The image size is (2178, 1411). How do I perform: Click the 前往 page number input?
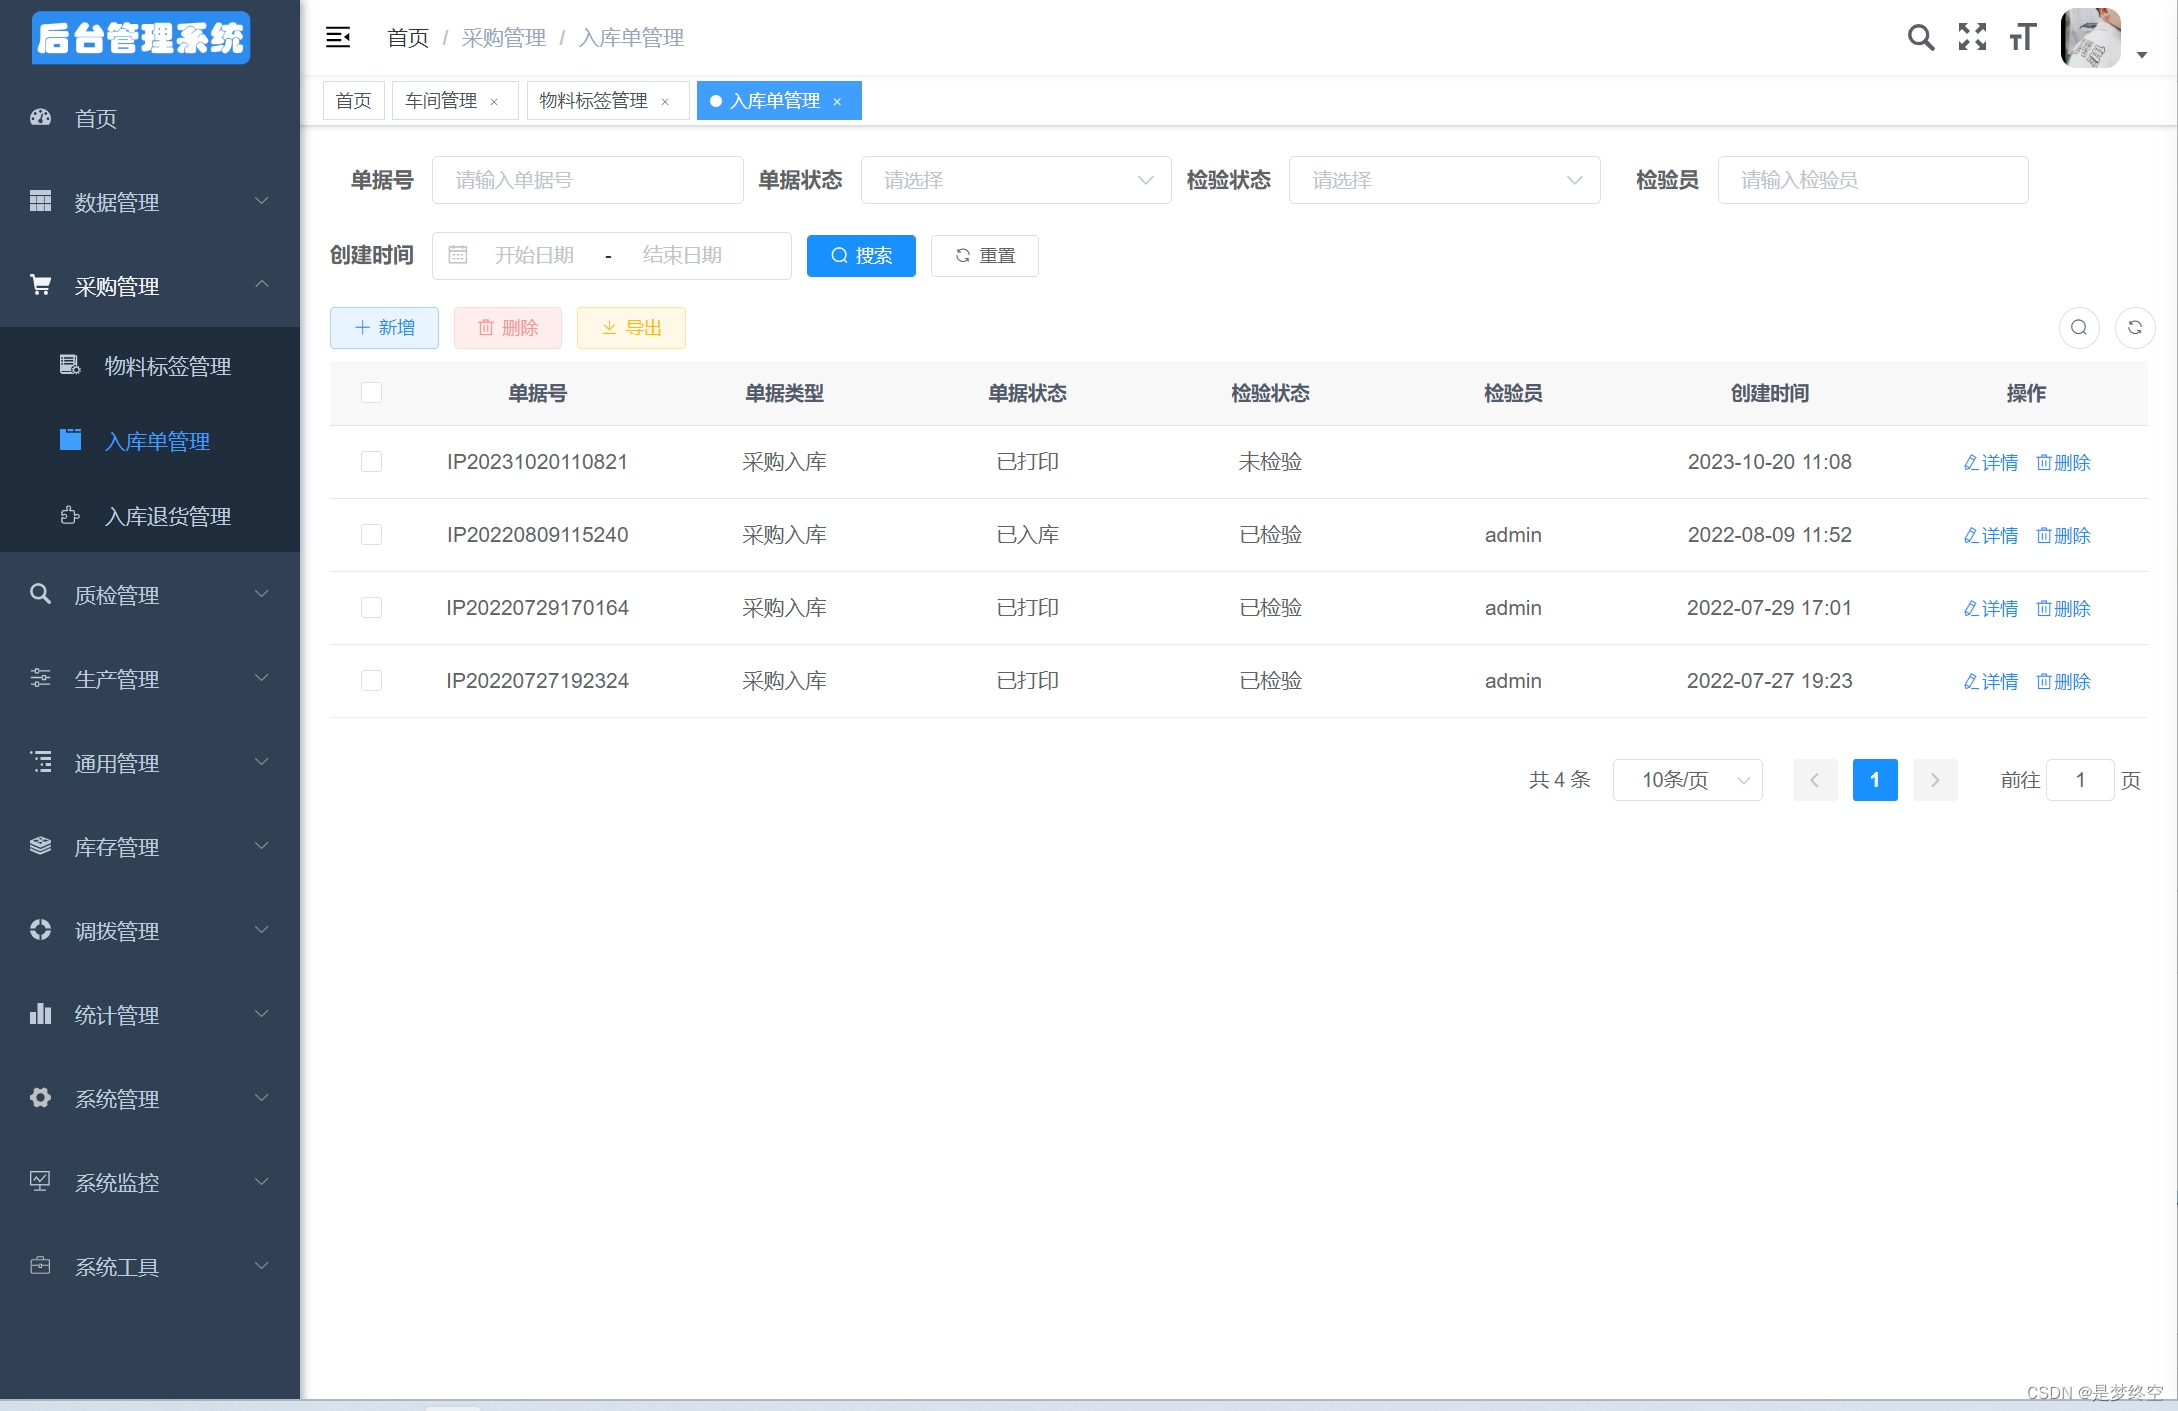[x=2080, y=780]
